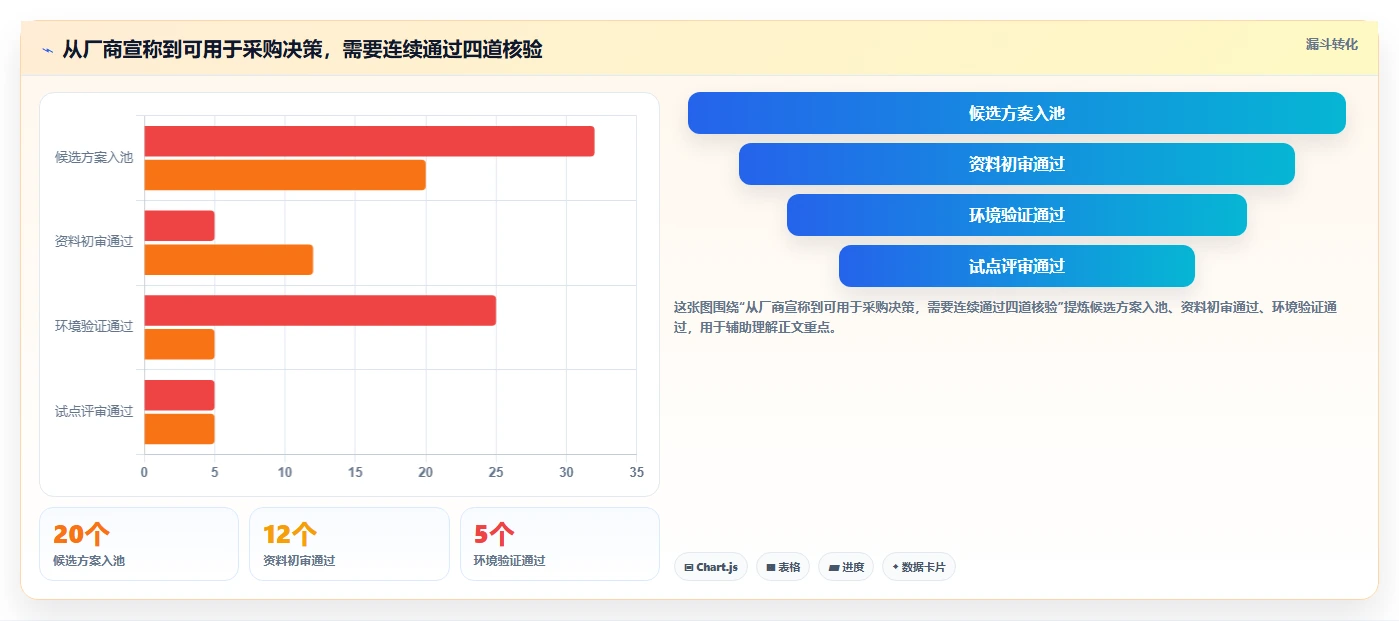Image resolution: width=1399 pixels, height=621 pixels.
Task: Click the 资料初审通过 axis label in chart
Action: point(94,242)
